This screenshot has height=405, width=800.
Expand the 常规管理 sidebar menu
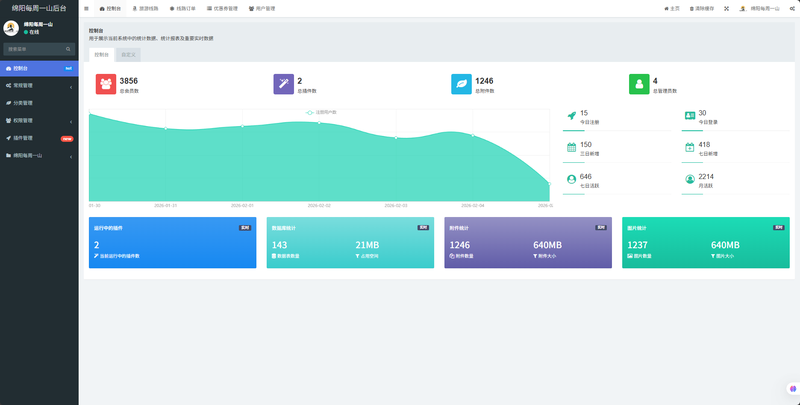[39, 86]
